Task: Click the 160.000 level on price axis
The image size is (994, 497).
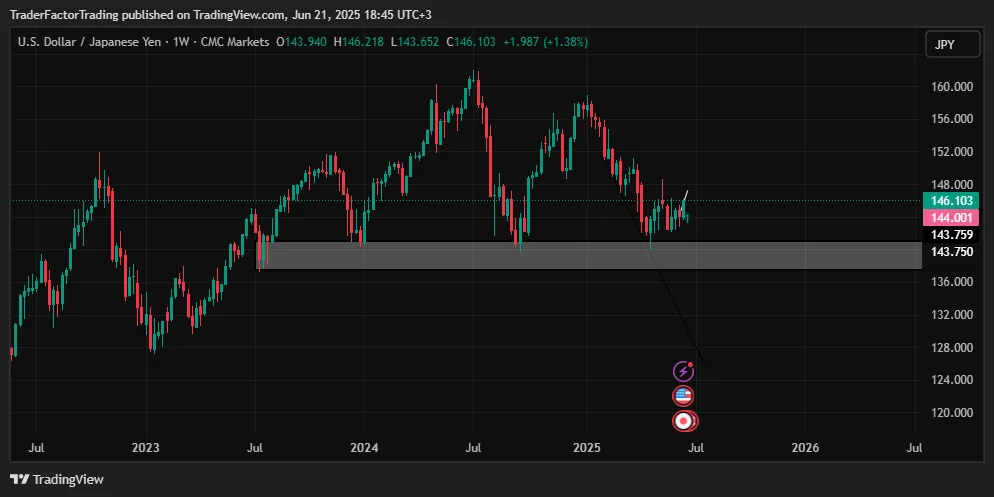Action: pyautogui.click(x=951, y=87)
